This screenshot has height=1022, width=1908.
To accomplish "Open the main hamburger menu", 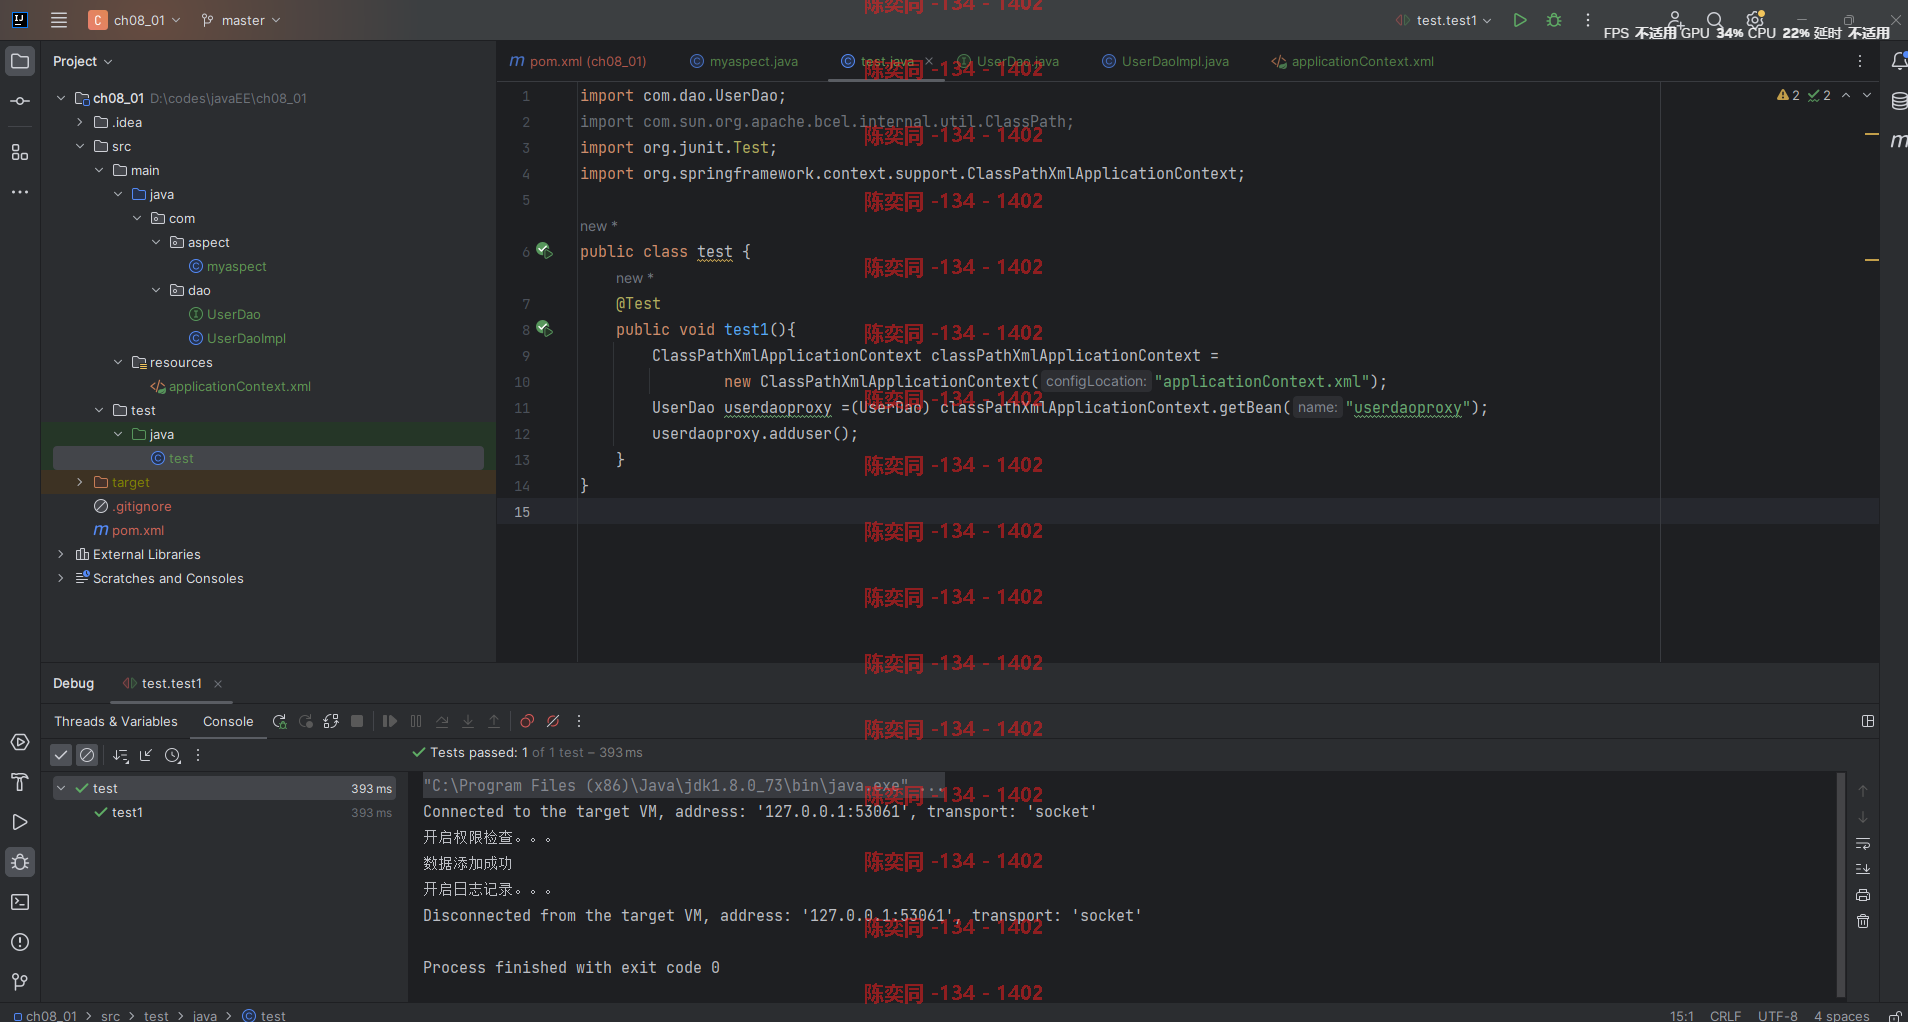I will coord(59,20).
